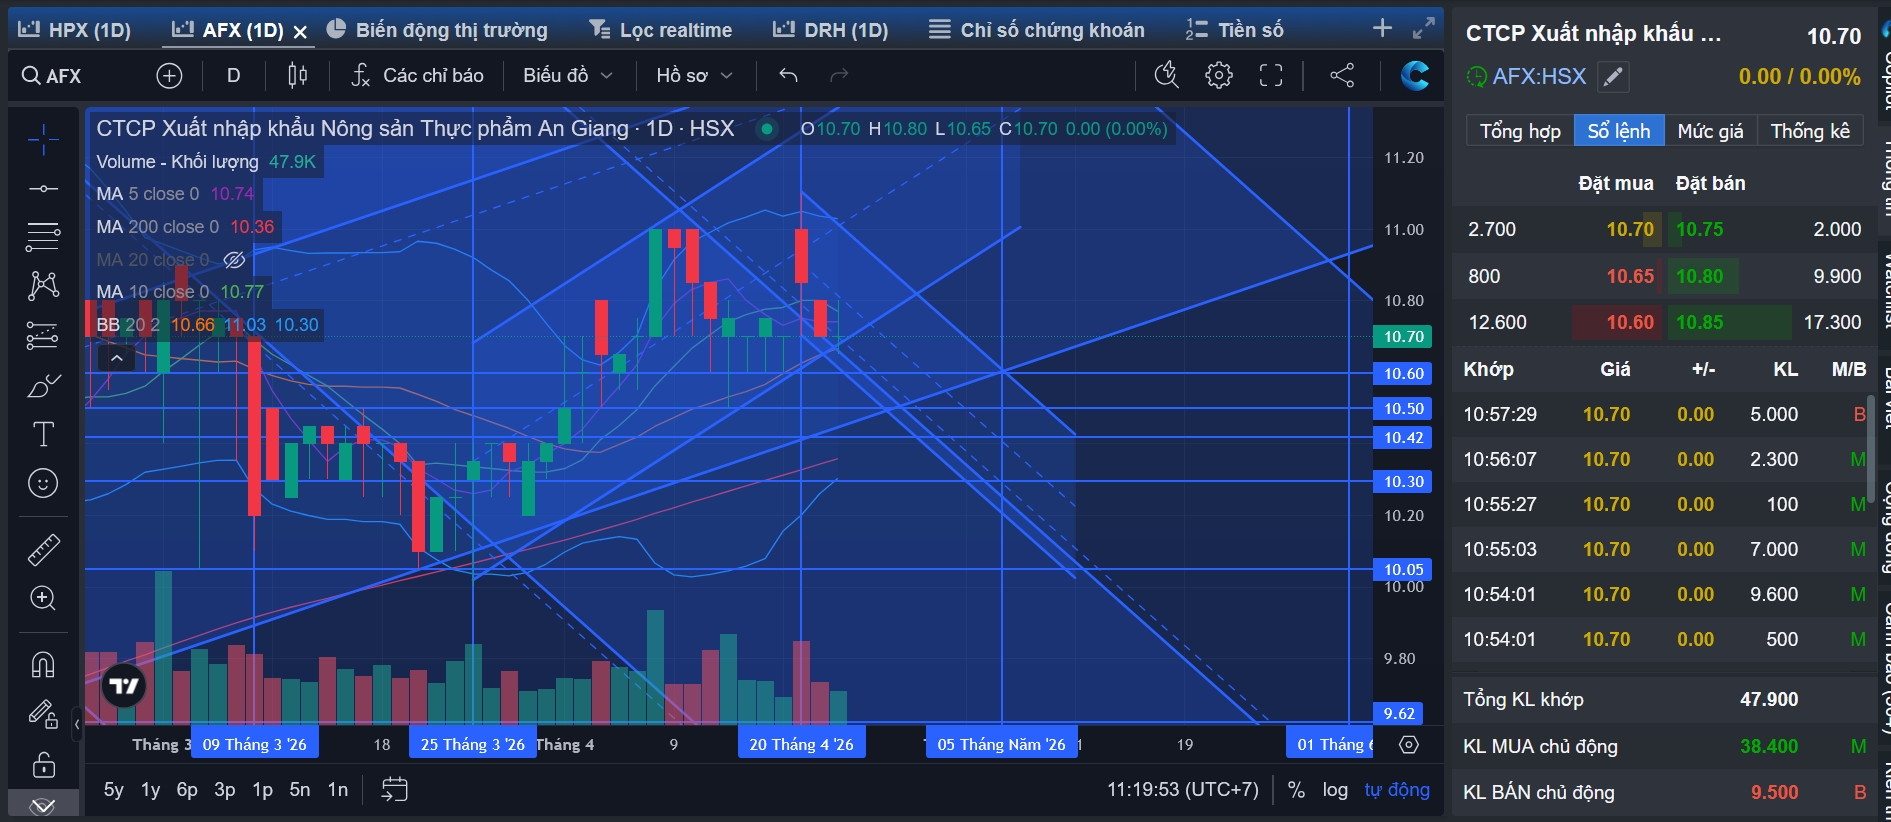Click the pencil edit icon beside AFX:HSX
Viewport: 1891px width, 822px height.
(x=1612, y=76)
